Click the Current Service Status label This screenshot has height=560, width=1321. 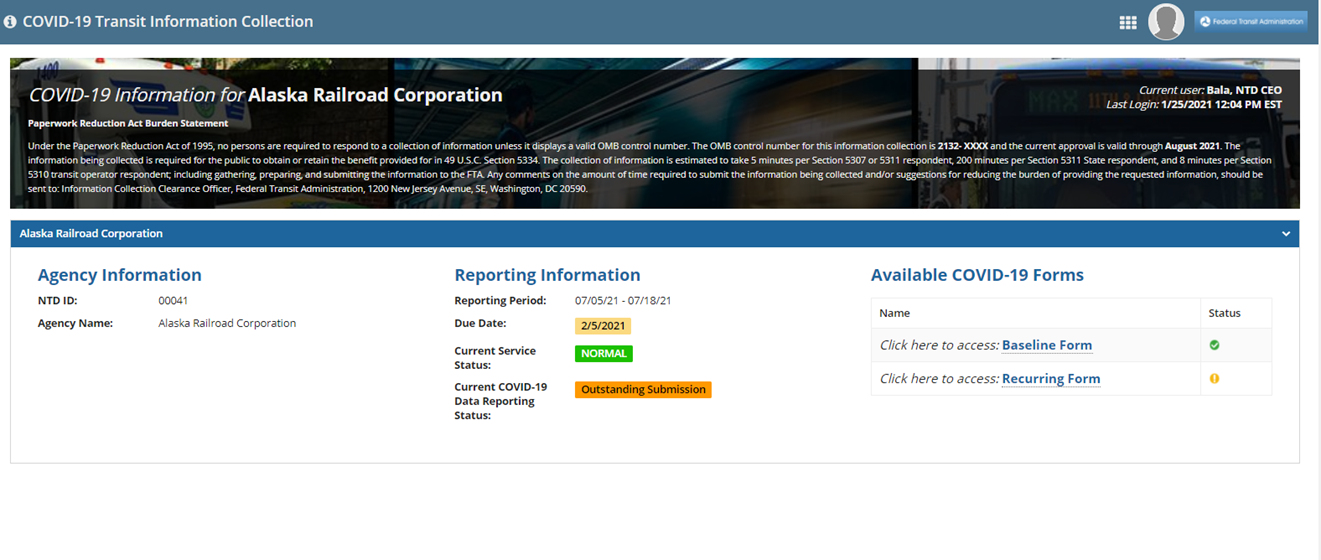(x=495, y=358)
